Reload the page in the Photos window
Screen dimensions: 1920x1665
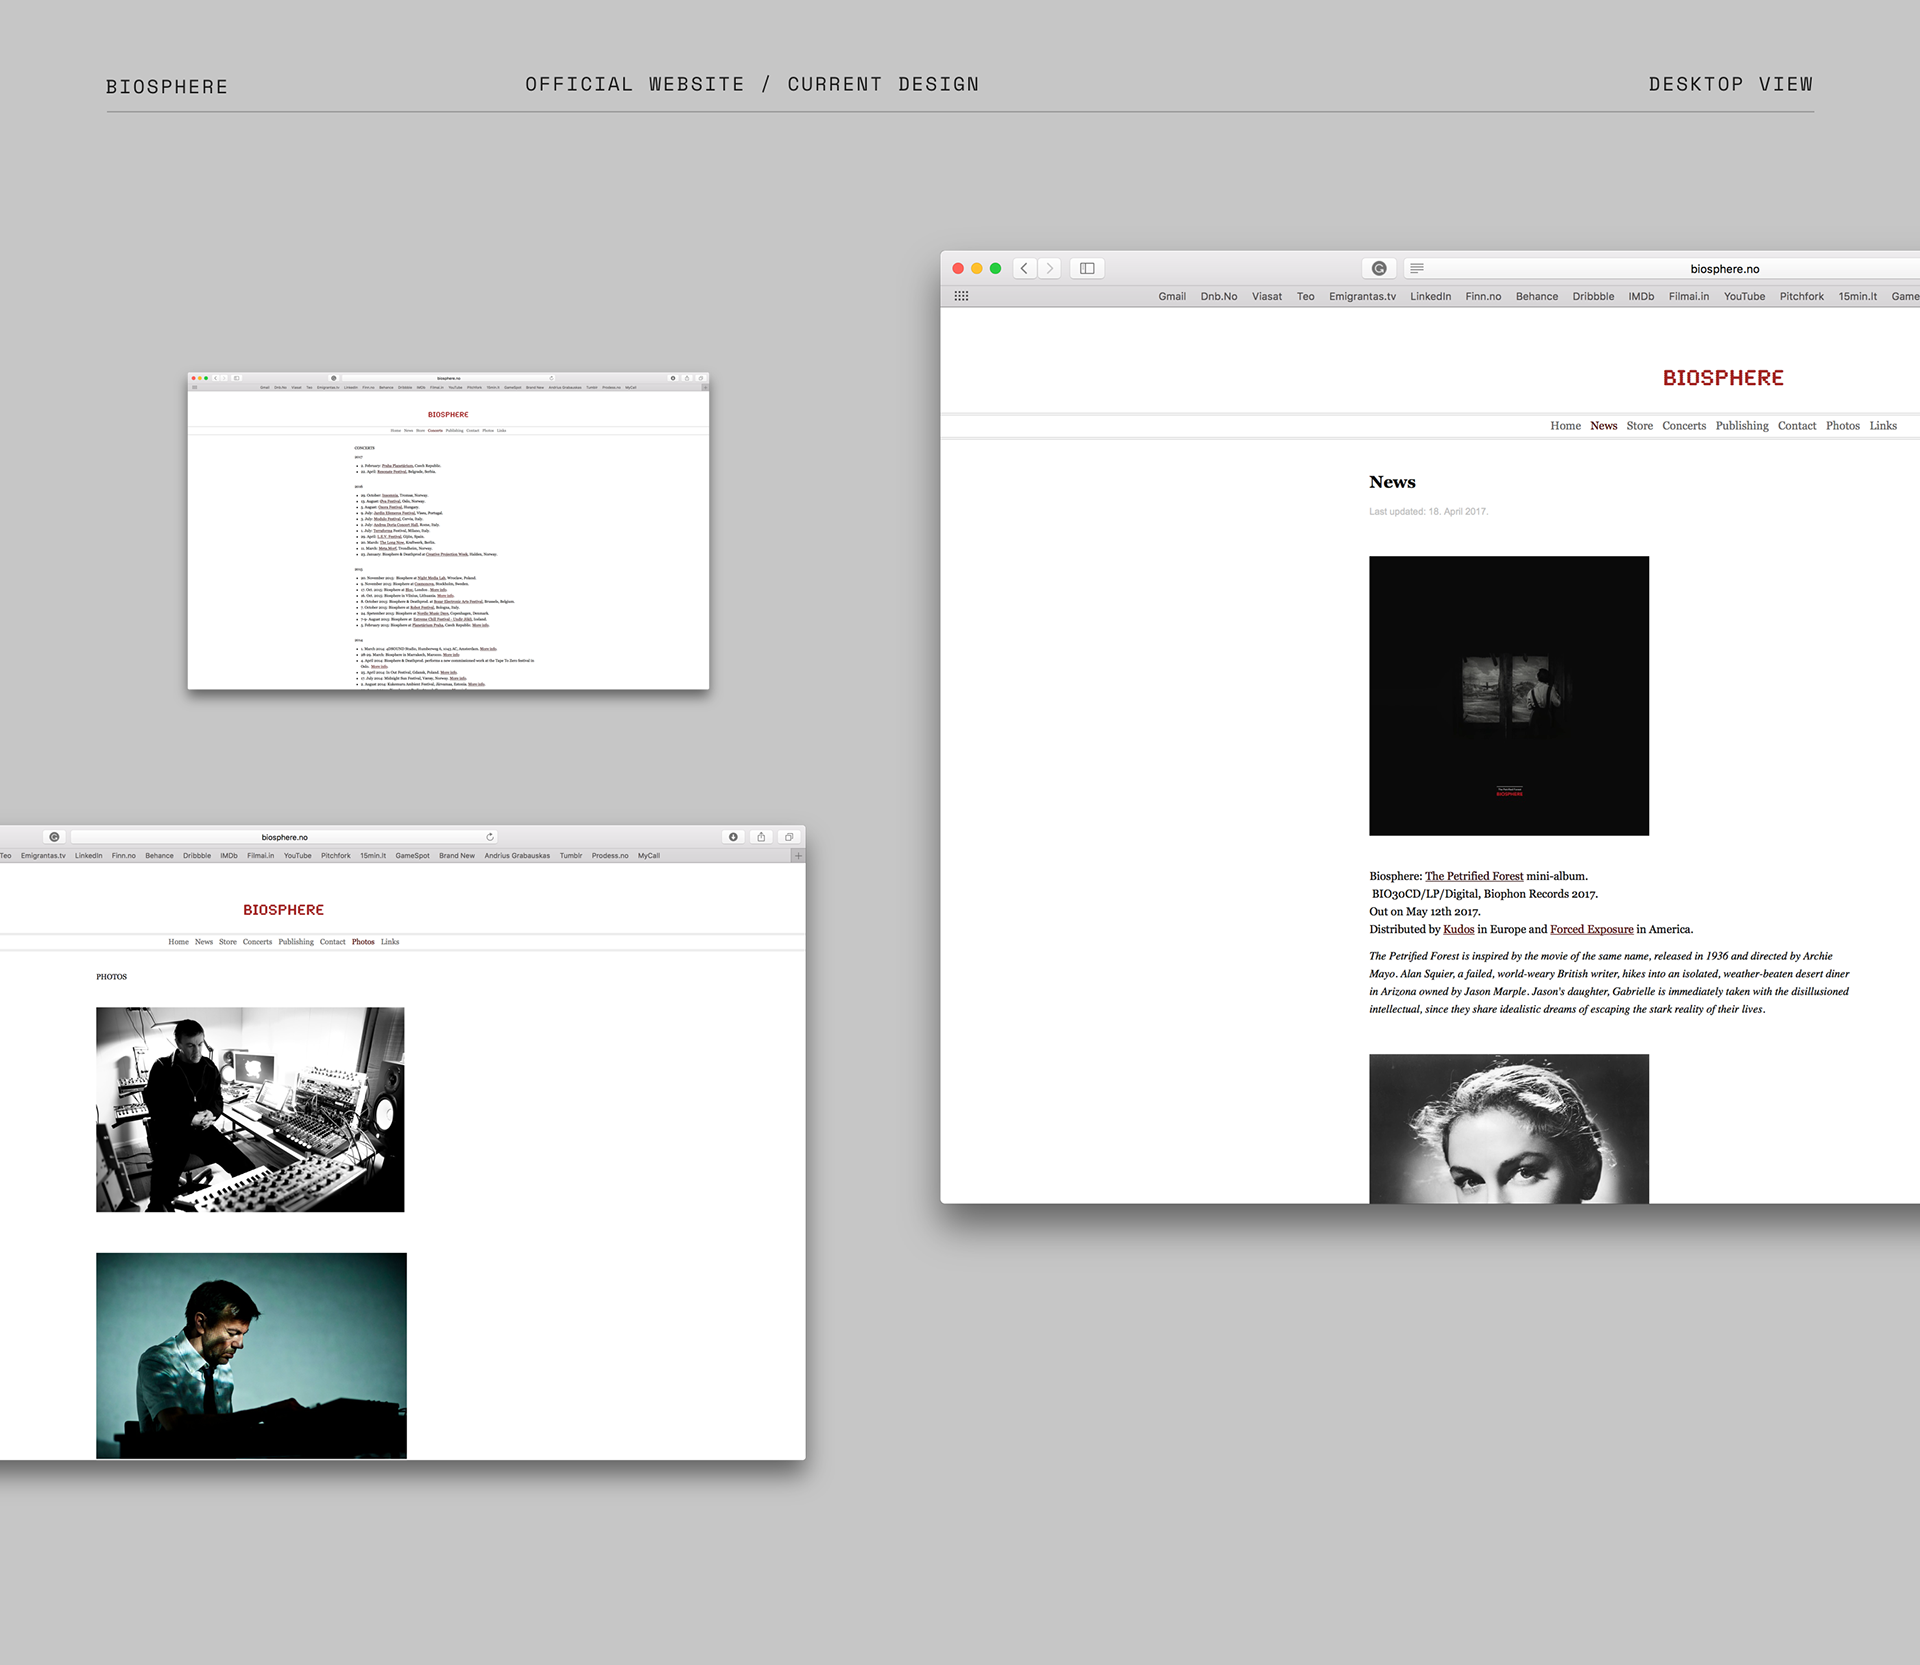pyautogui.click(x=490, y=837)
